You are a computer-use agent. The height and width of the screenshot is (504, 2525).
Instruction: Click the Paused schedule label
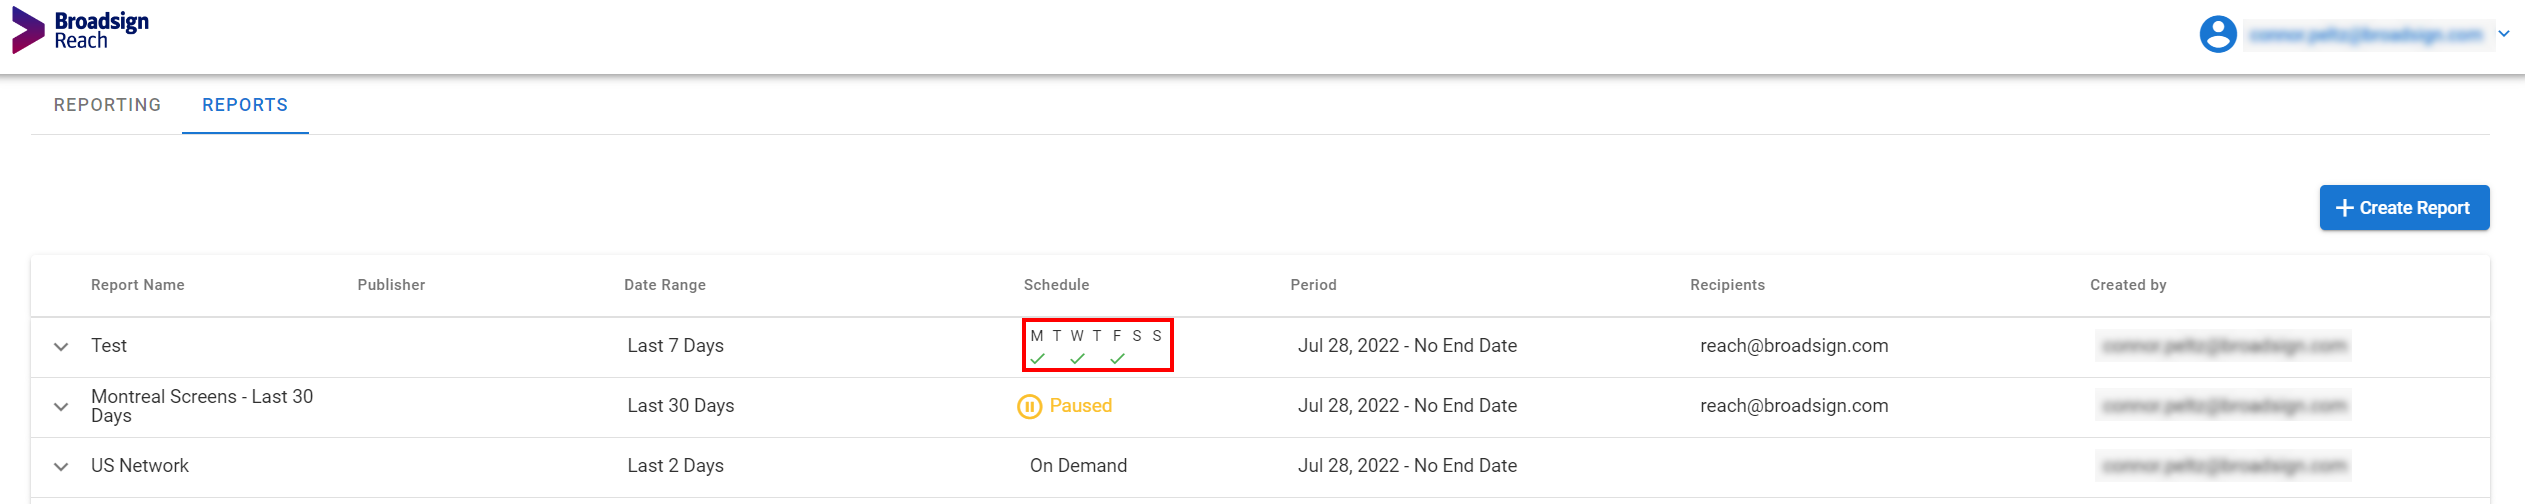point(1081,406)
